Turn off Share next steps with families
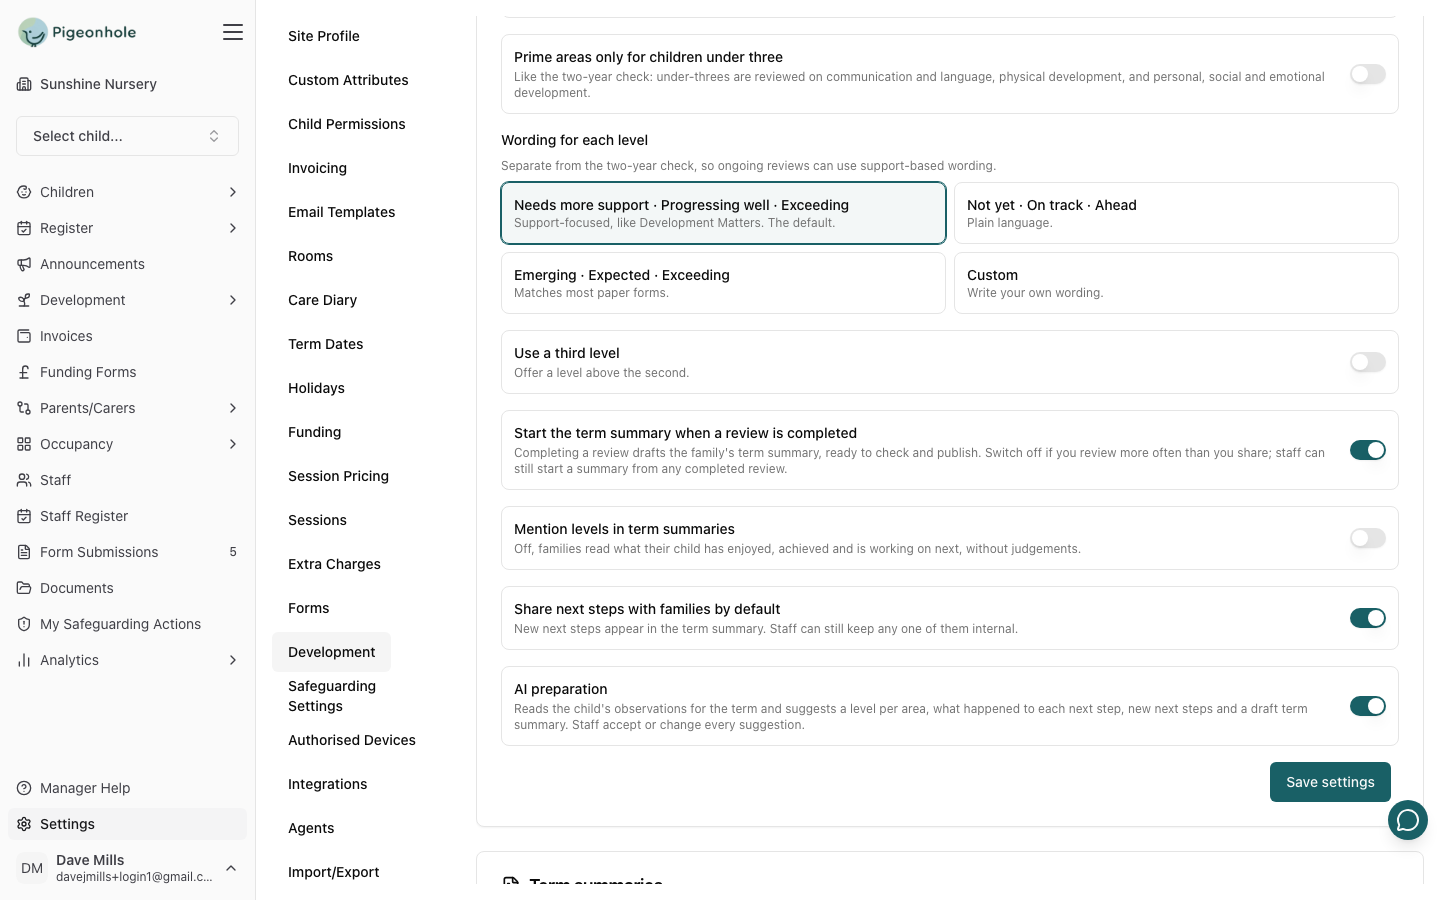 (1368, 618)
